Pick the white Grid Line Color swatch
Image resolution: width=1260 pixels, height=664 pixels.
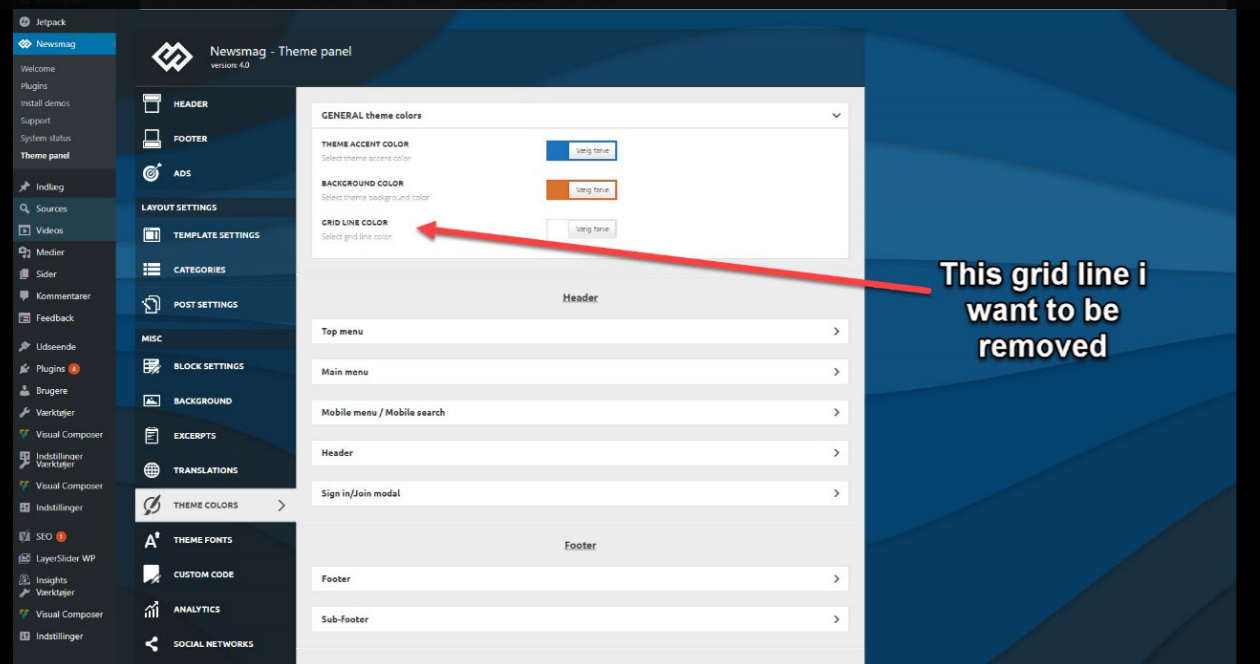pyautogui.click(x=557, y=229)
